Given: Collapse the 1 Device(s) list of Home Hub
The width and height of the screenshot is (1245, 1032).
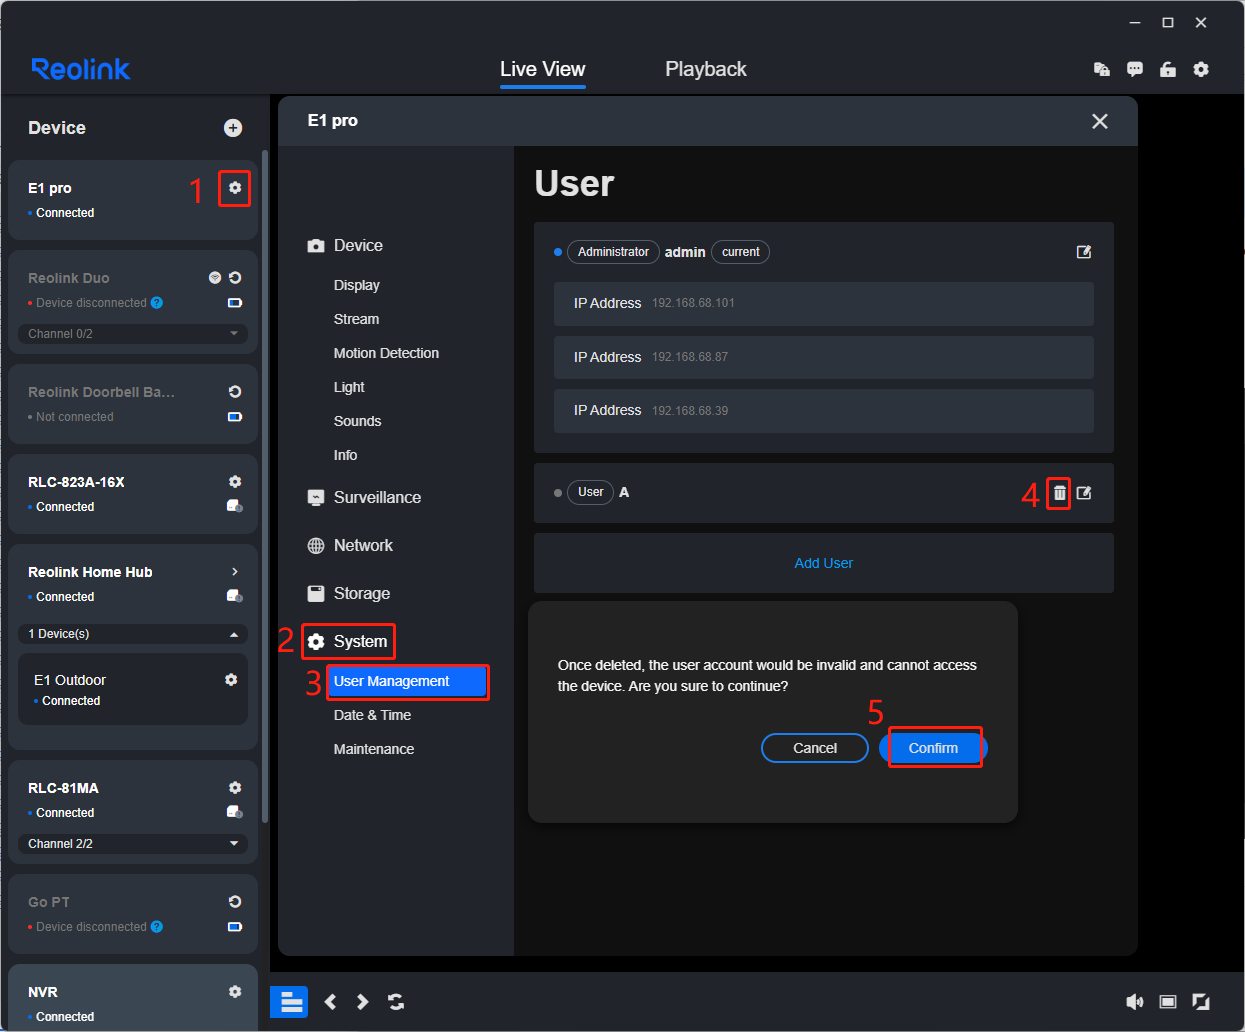Looking at the screenshot, I should click(x=133, y=634).
